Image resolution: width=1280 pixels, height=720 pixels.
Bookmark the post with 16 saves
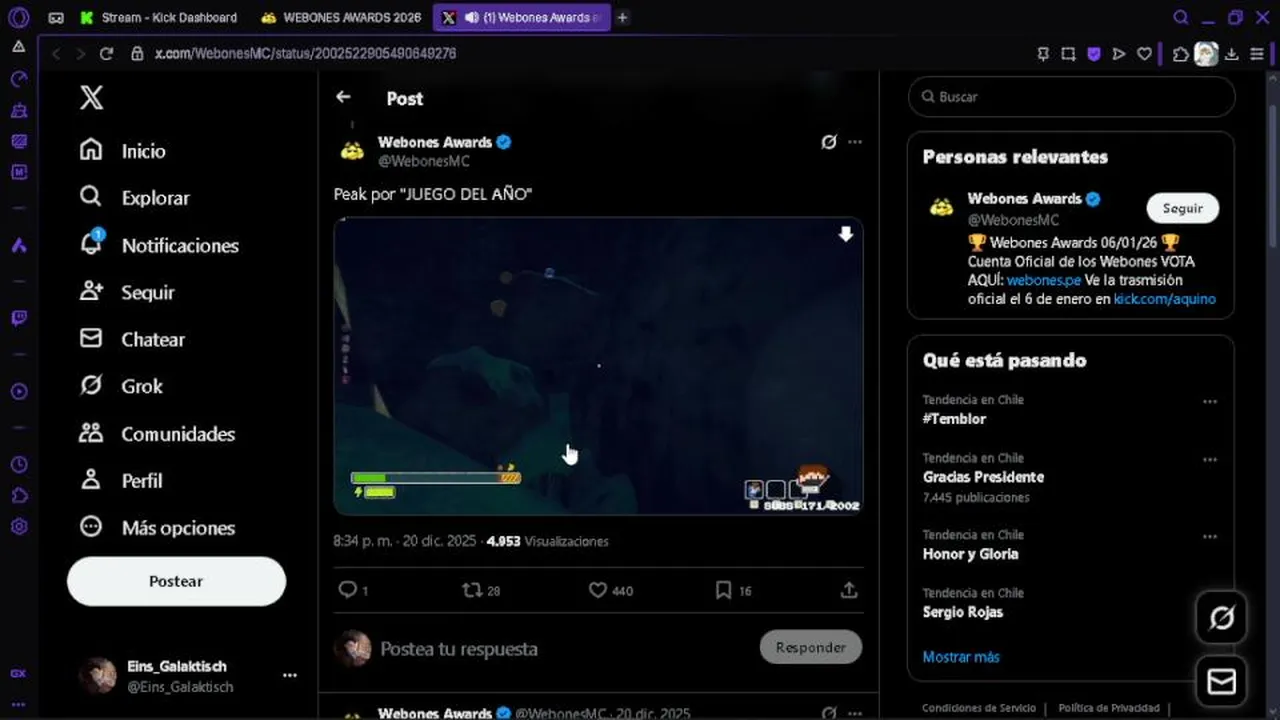pos(733,590)
